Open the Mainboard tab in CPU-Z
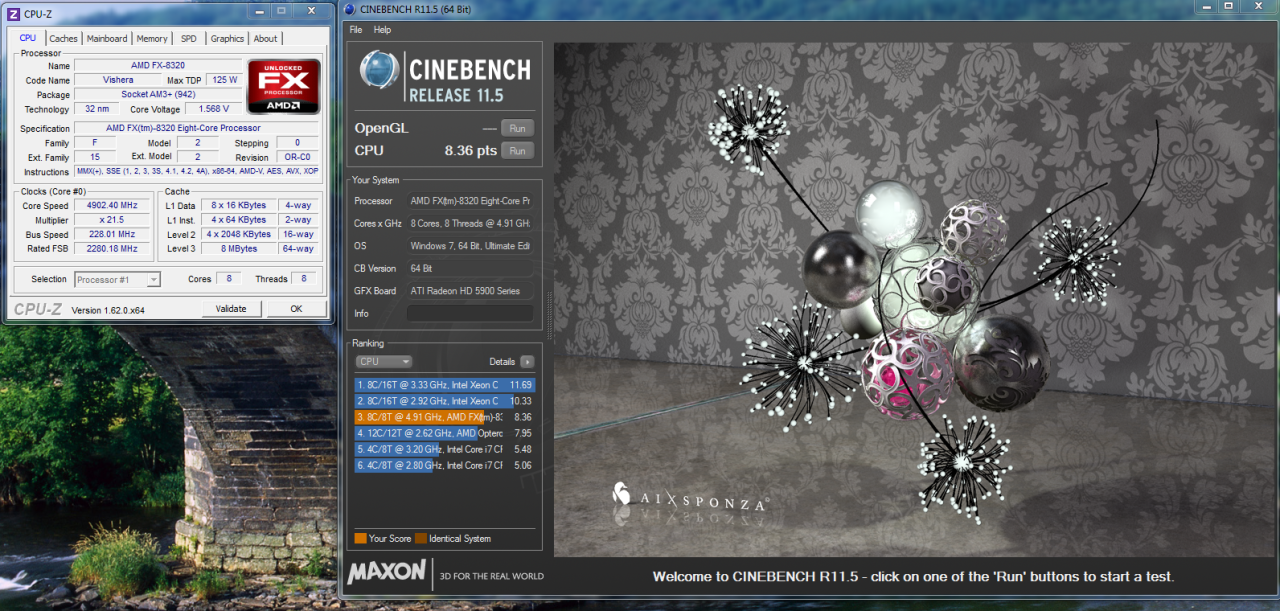Viewport: 1280px width, 611px height. [107, 39]
